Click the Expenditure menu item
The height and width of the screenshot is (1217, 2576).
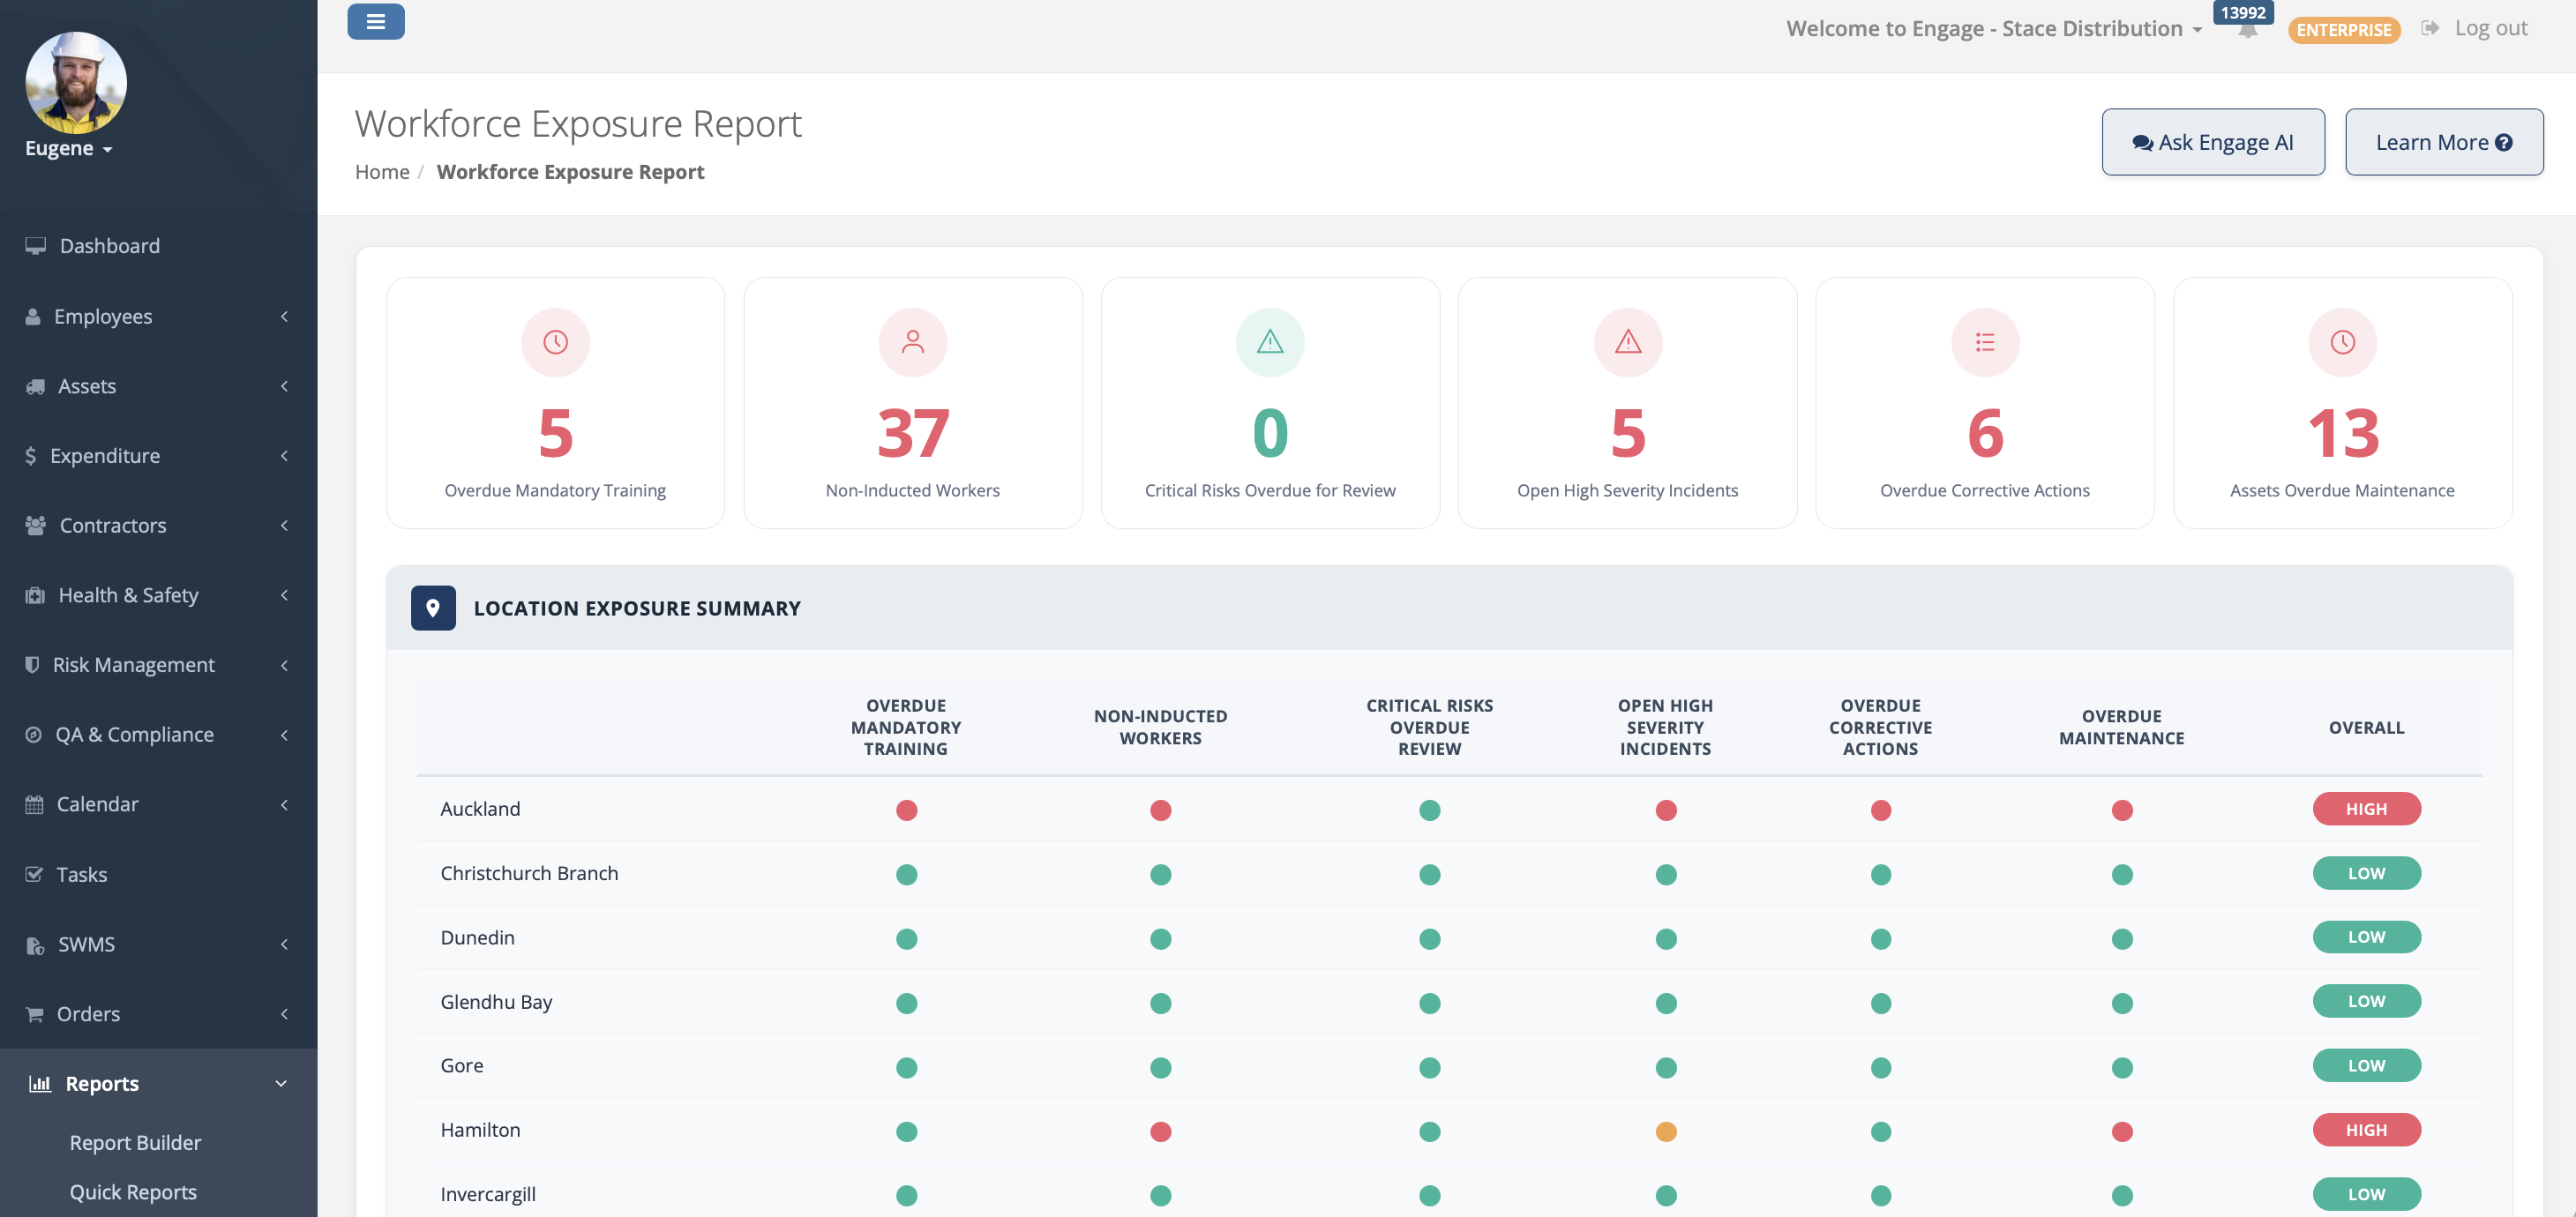coord(159,456)
